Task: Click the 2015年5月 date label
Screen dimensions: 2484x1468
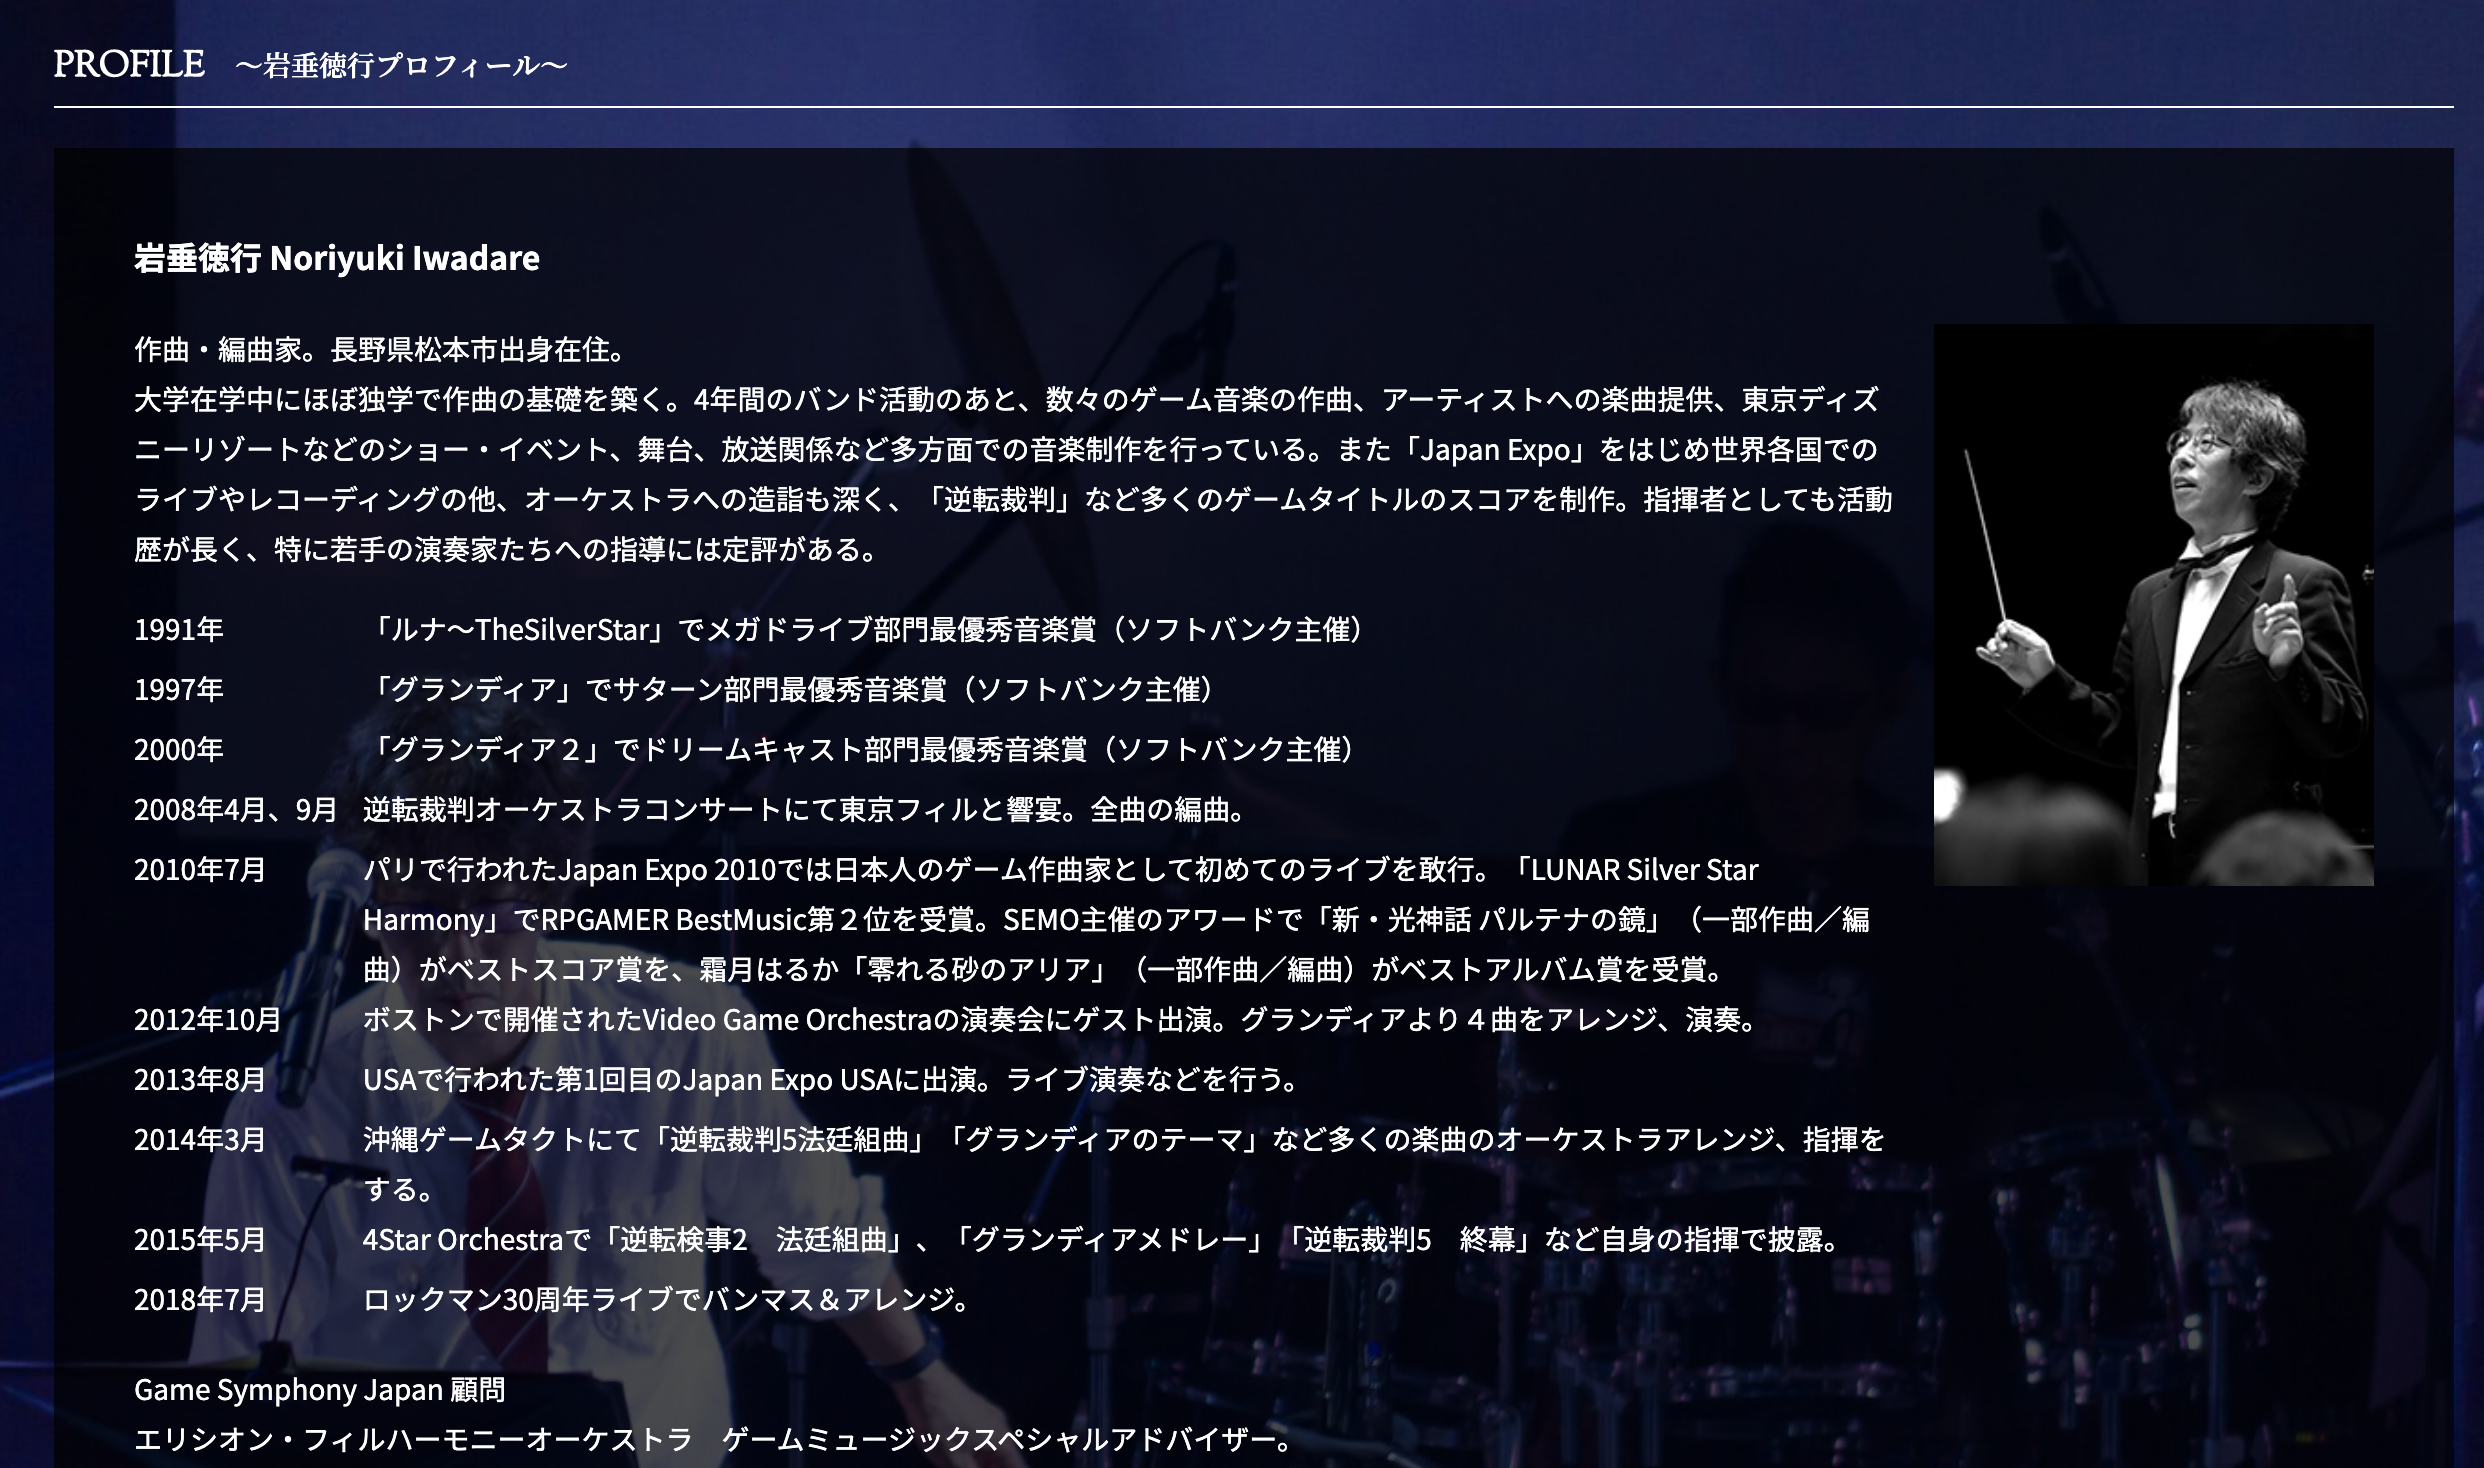Action: pos(200,1240)
